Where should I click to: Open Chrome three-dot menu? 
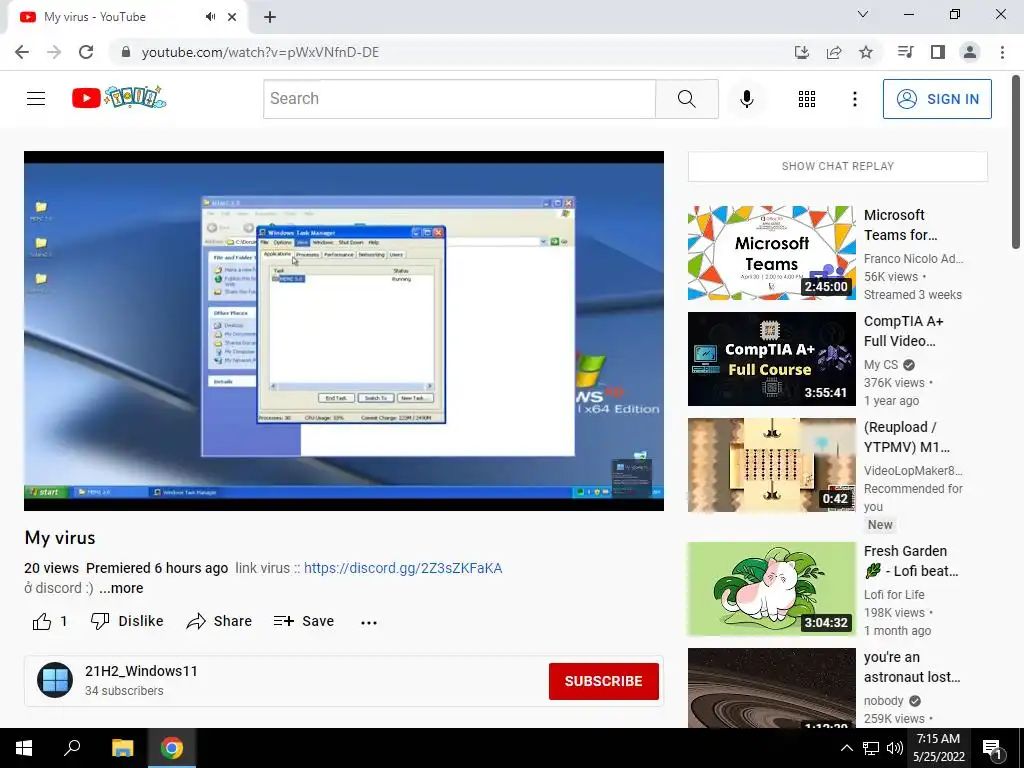click(x=1002, y=52)
